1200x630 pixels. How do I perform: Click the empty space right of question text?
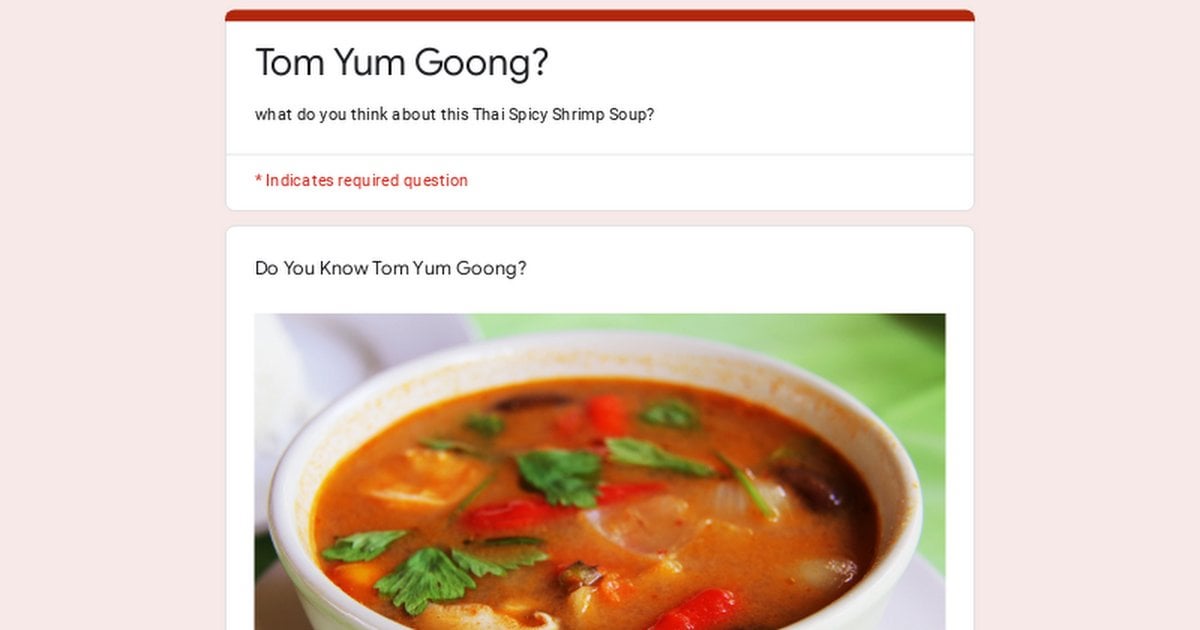(740, 268)
